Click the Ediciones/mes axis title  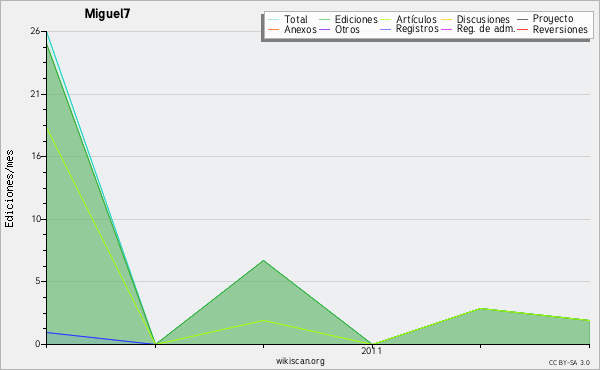(x=9, y=189)
